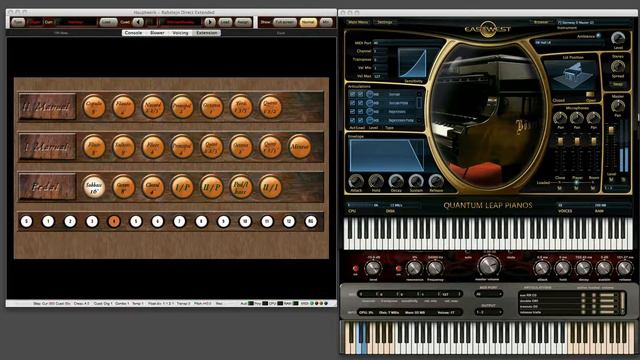
Task: Select combination piston 1
Action: coord(48,222)
